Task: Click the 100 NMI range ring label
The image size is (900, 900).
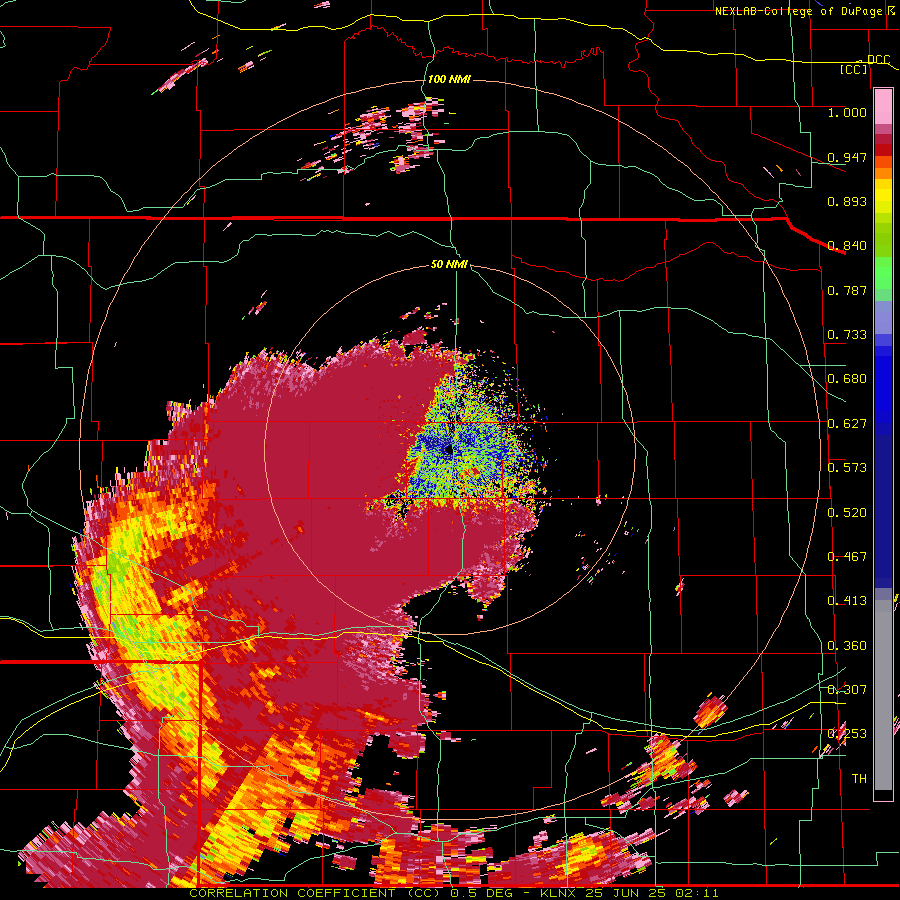Action: [x=449, y=79]
